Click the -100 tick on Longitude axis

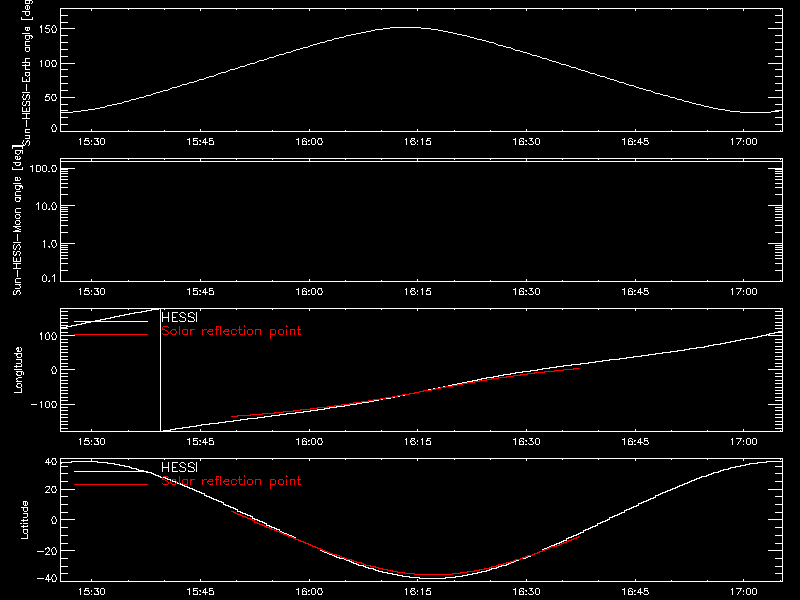(x=44, y=404)
